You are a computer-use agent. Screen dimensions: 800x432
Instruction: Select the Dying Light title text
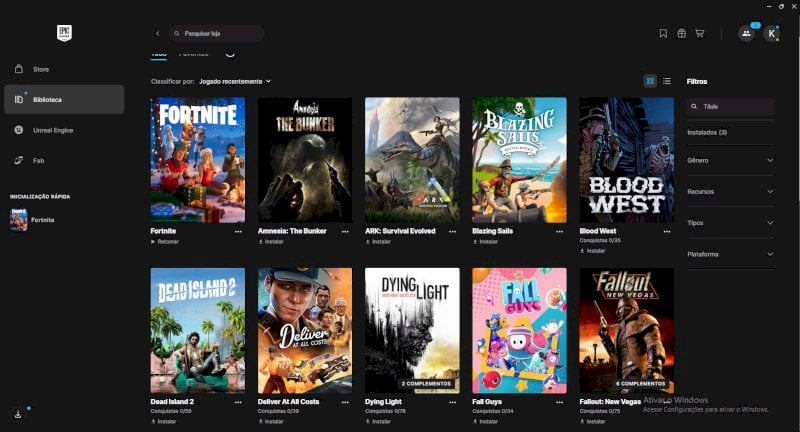(383, 402)
